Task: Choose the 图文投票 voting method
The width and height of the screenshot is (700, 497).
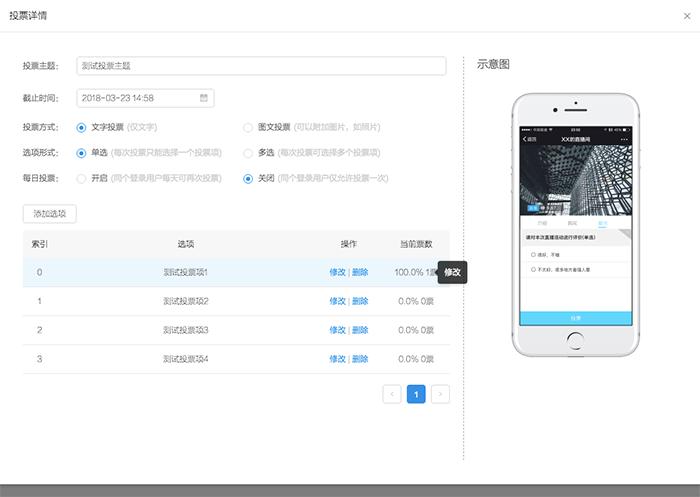Action: click(248, 127)
